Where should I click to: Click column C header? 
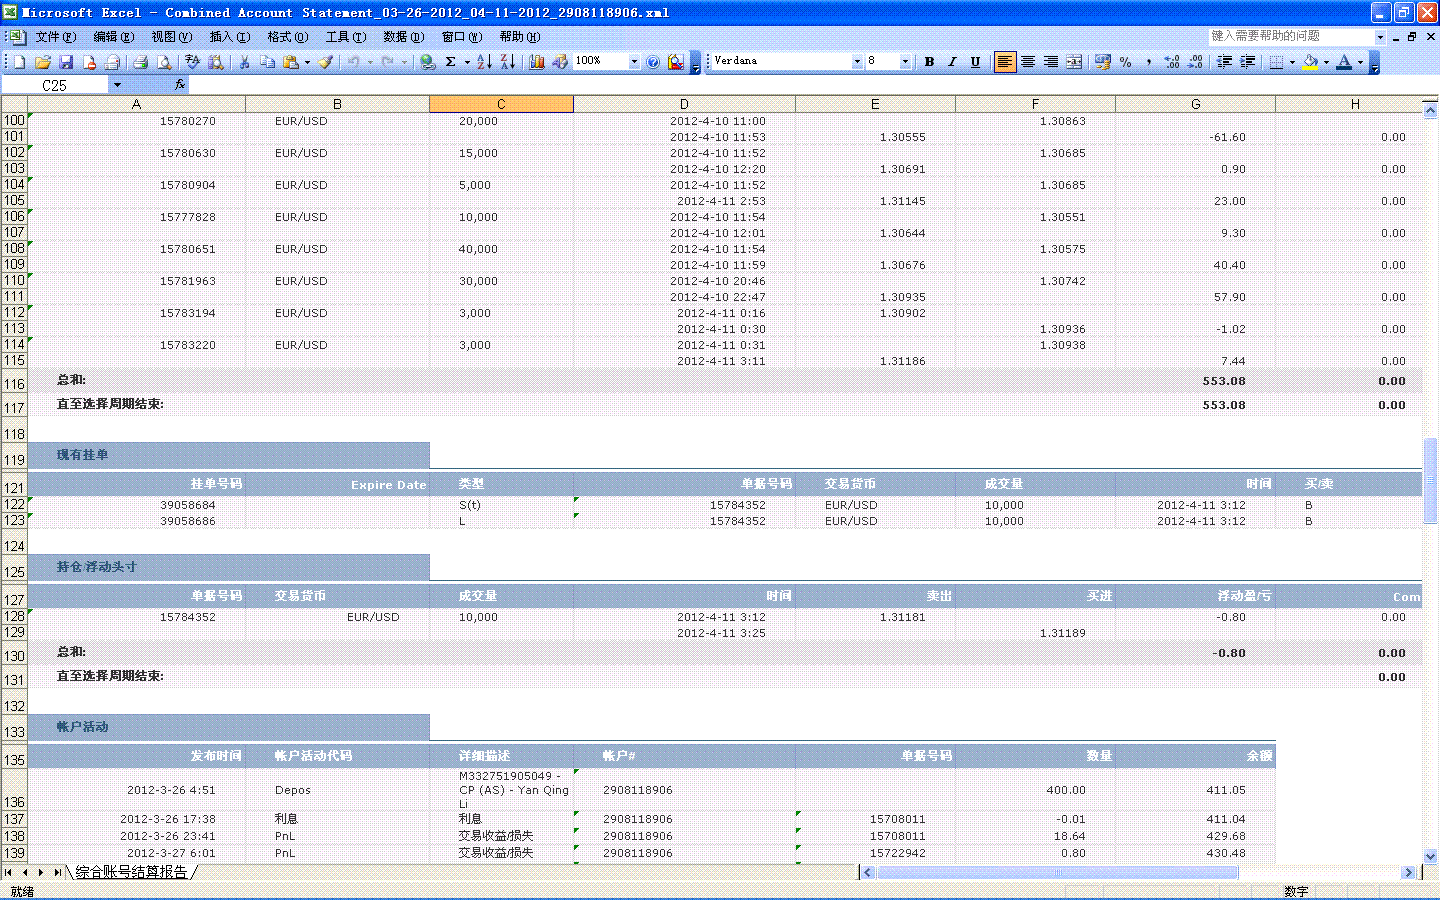[x=501, y=104]
